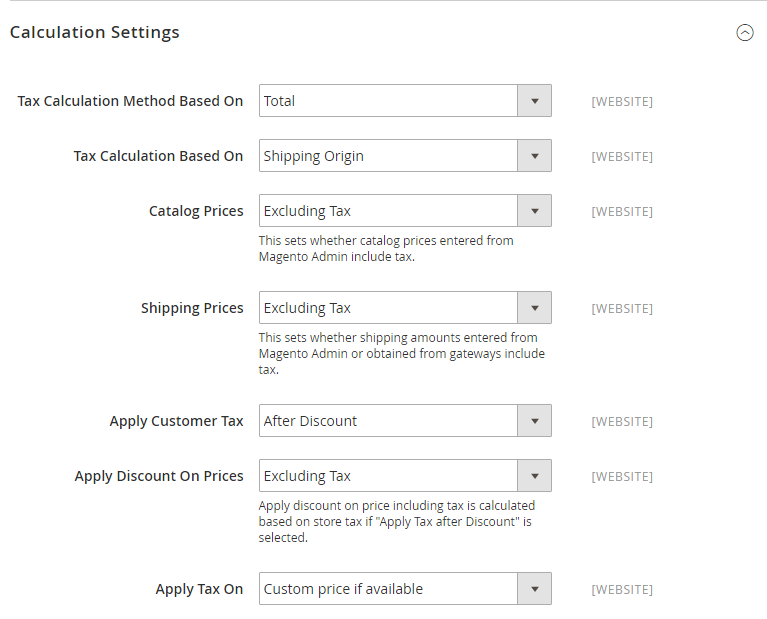
Task: Click the Catalog Prices label
Action: pos(196,211)
